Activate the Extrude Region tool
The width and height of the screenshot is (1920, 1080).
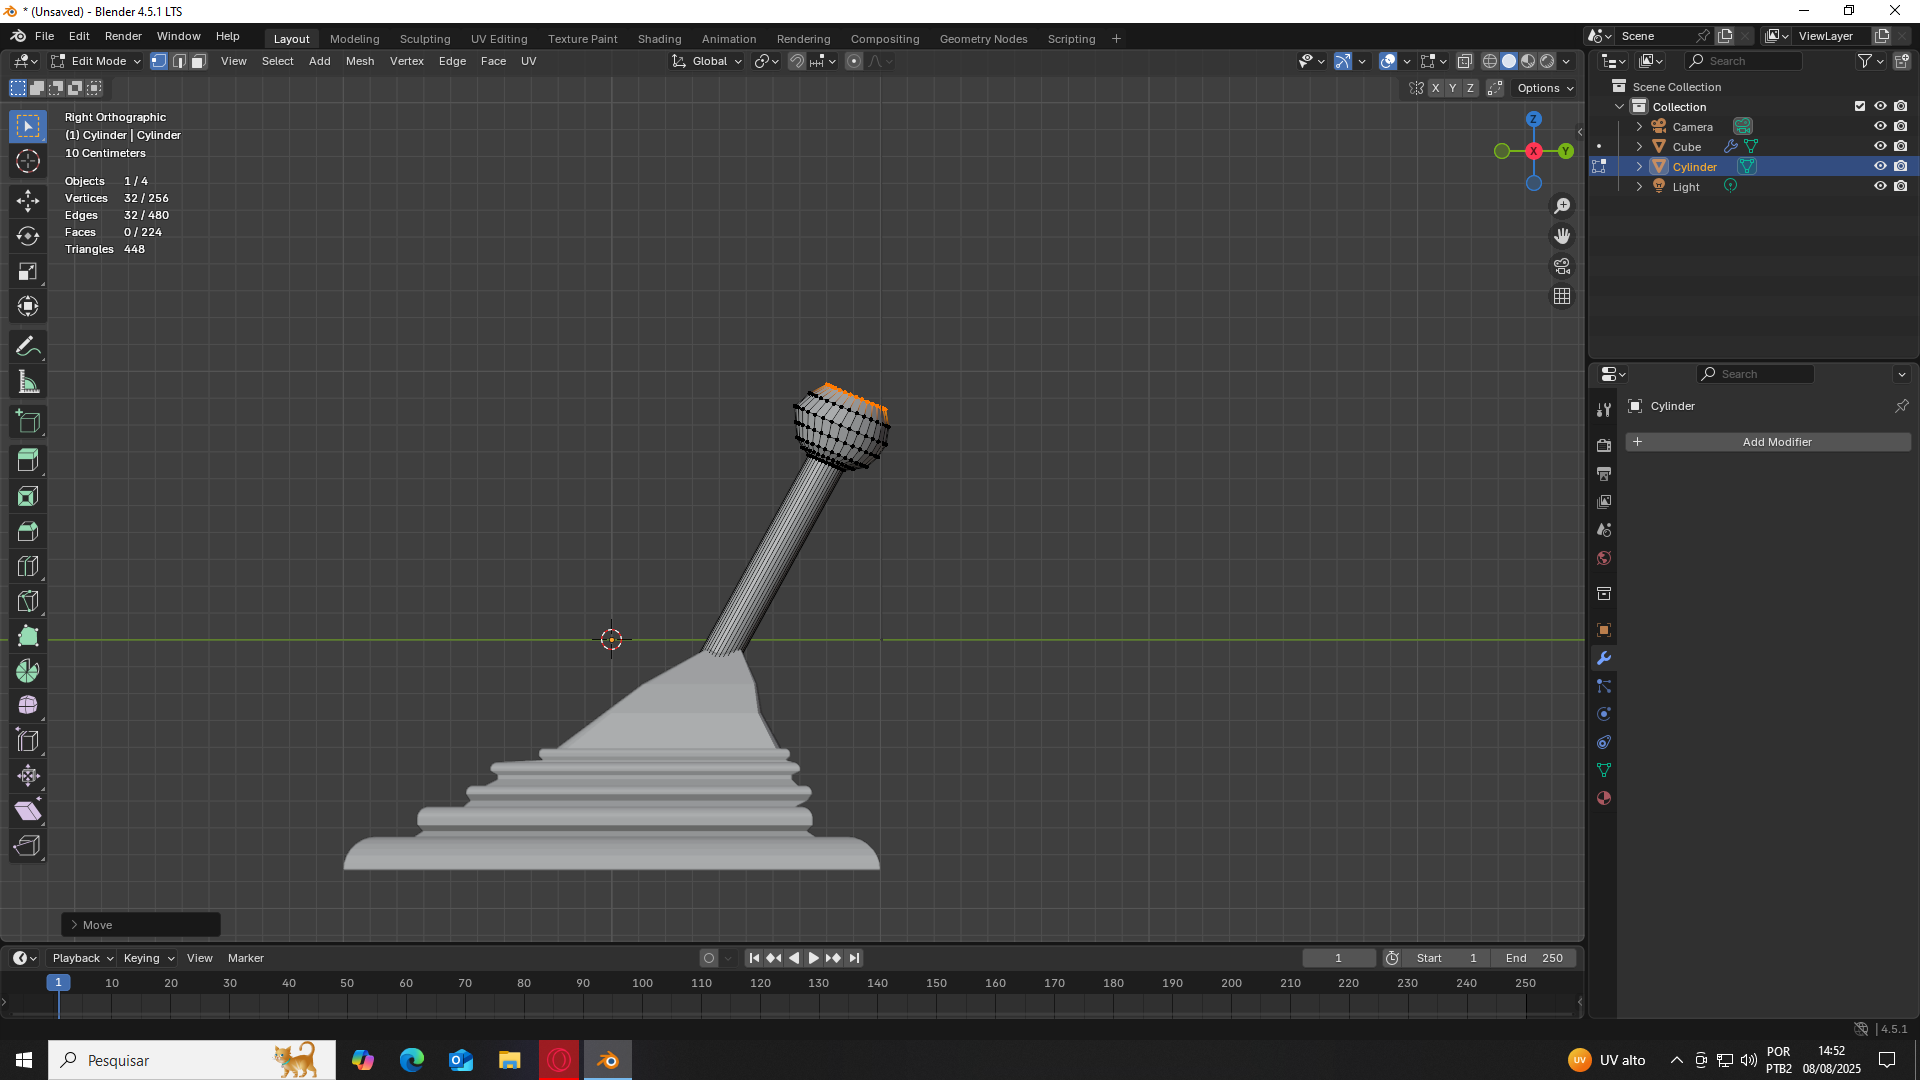pos(28,461)
